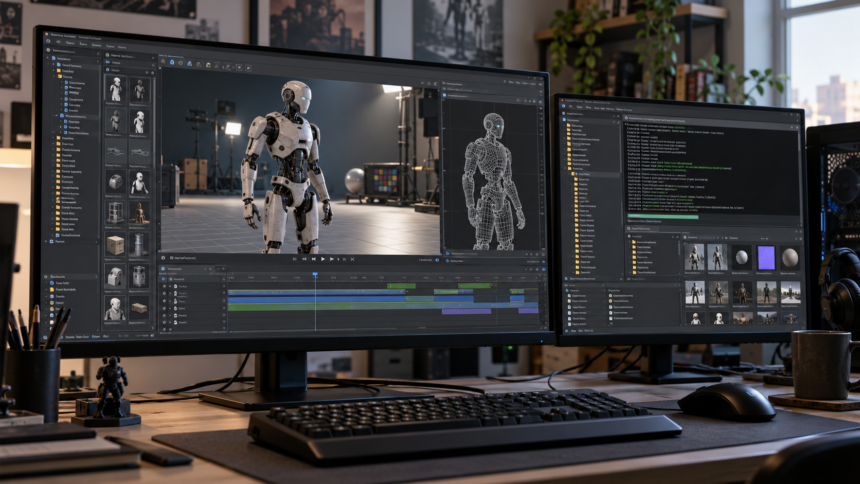
Task: Select the tan flat box asset thumbnail
Action: [x=139, y=308]
